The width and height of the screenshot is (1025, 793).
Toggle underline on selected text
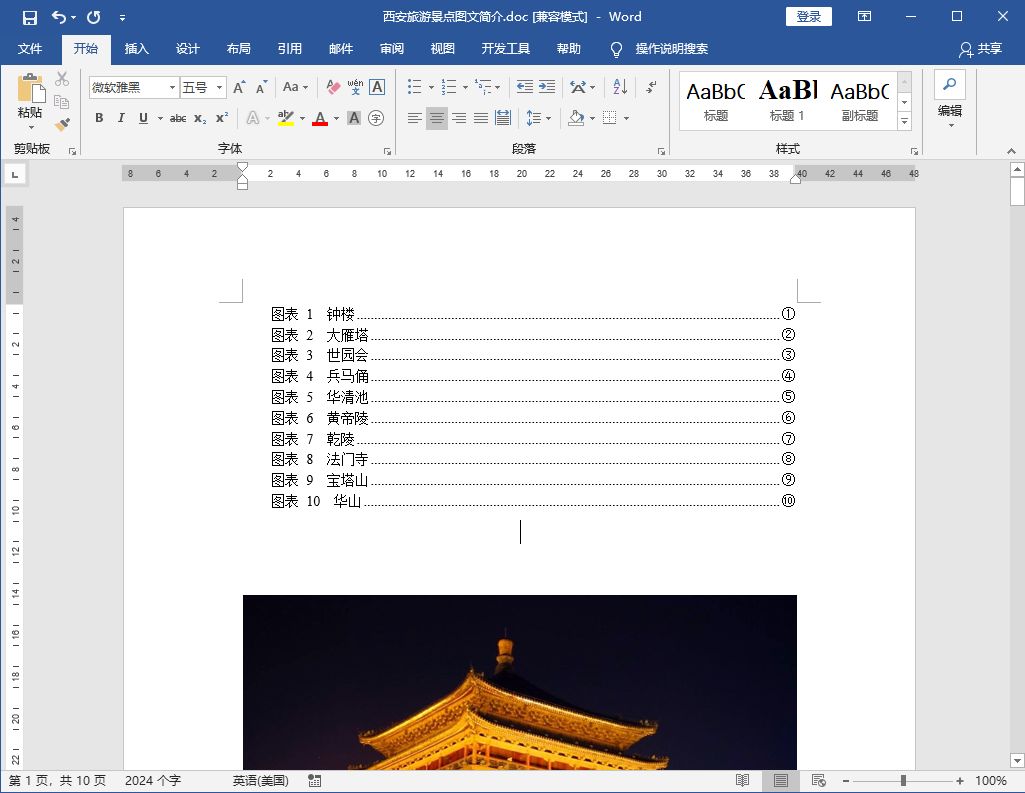pos(142,117)
